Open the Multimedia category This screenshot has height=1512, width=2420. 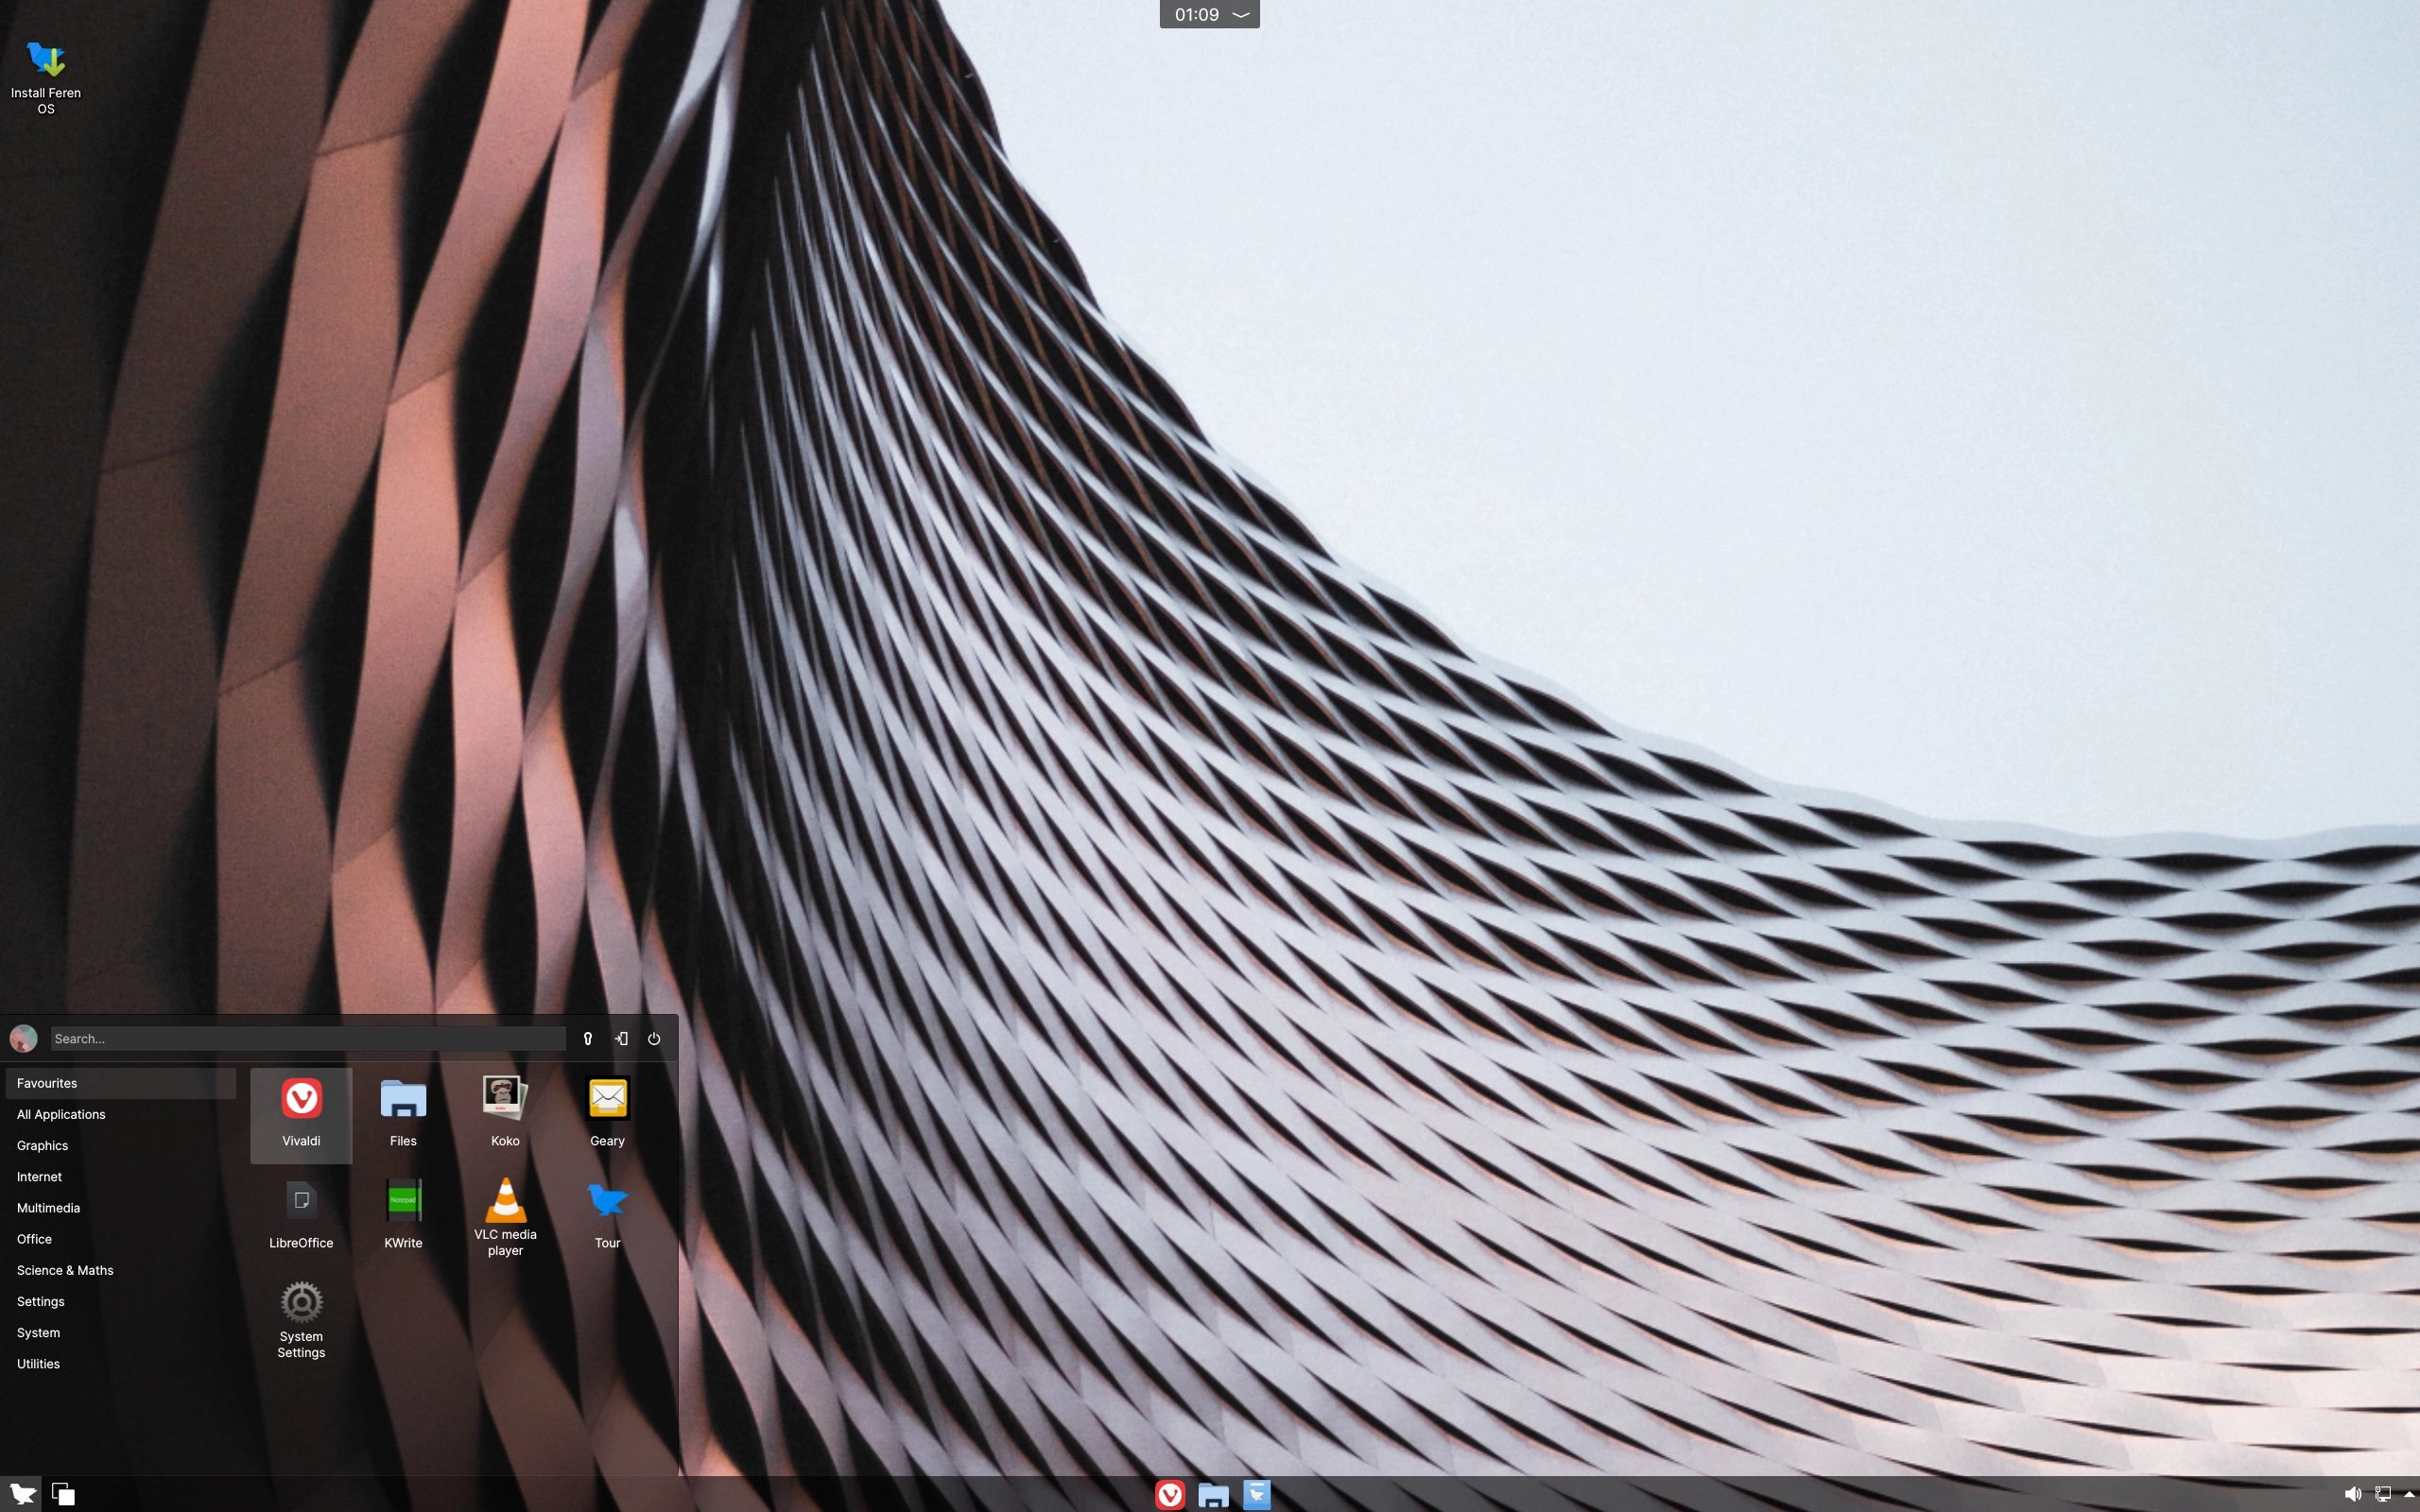[x=48, y=1208]
